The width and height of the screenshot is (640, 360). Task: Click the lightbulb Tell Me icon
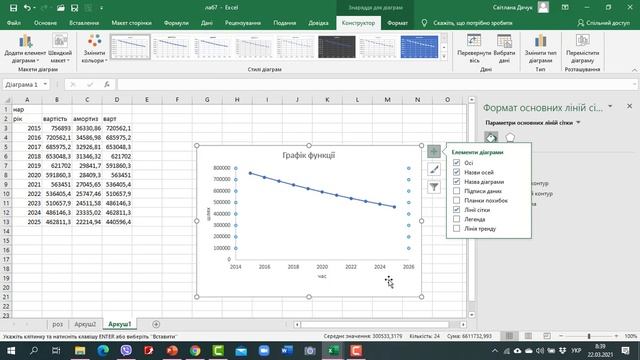424,23
